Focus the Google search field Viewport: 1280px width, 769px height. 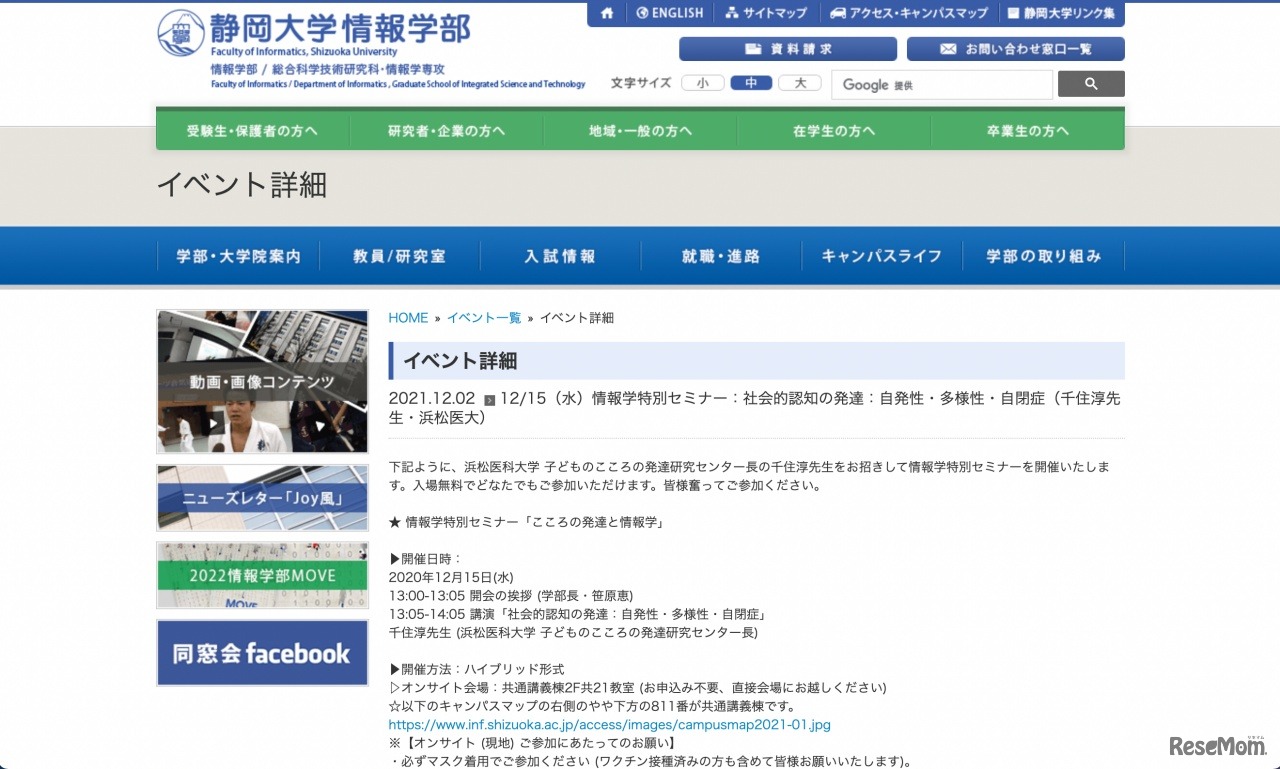point(942,85)
